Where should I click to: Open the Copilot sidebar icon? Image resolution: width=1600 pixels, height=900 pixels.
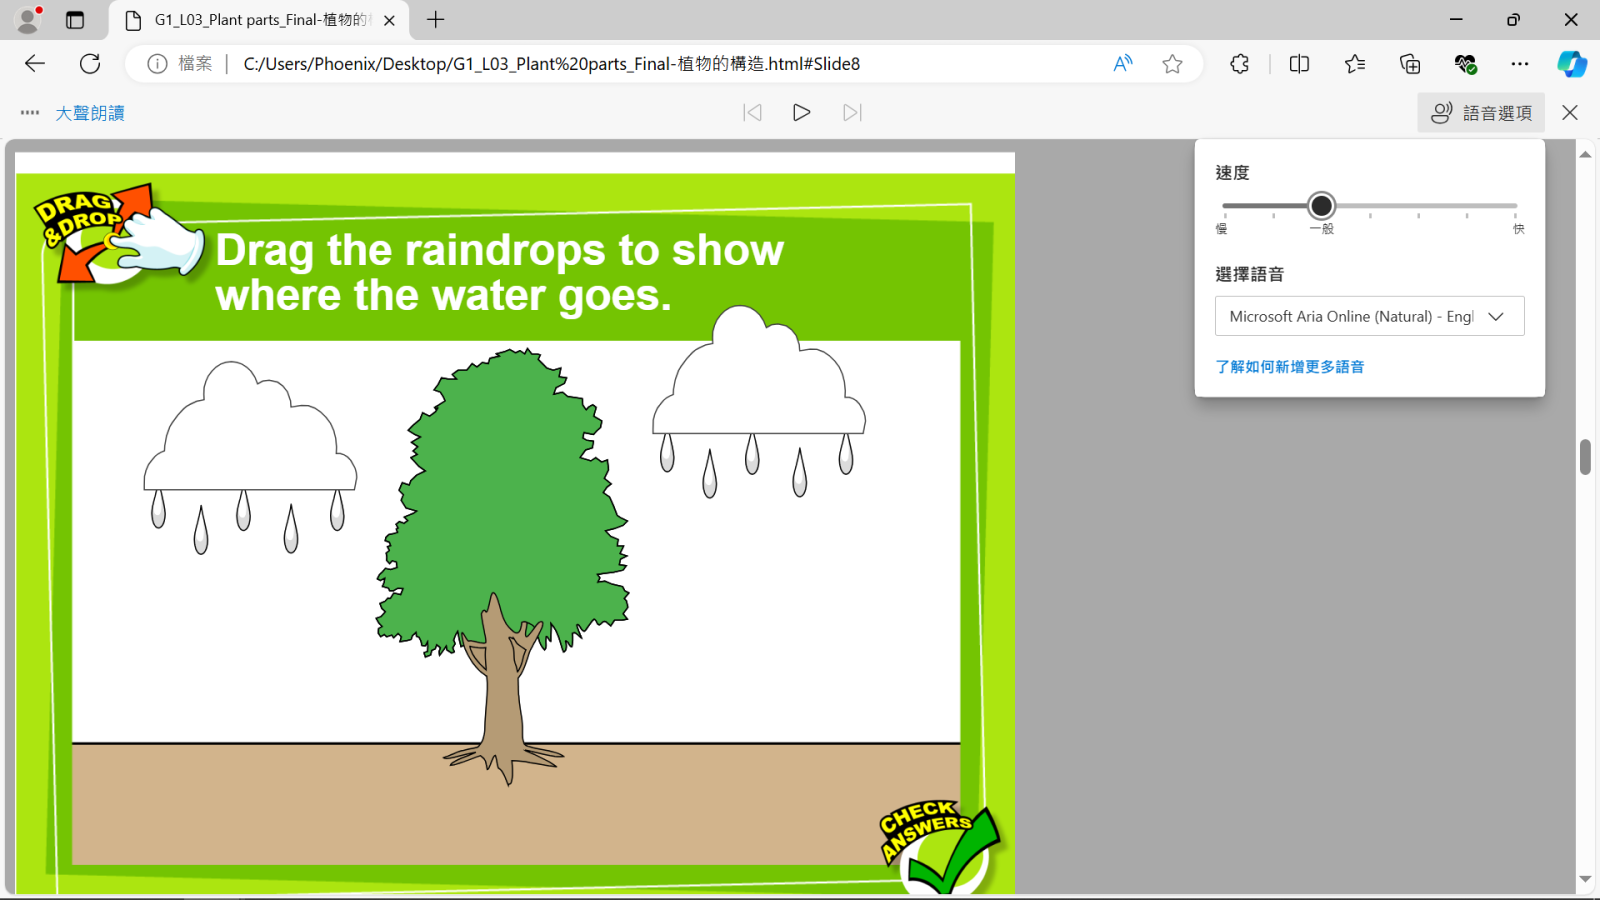pos(1571,64)
